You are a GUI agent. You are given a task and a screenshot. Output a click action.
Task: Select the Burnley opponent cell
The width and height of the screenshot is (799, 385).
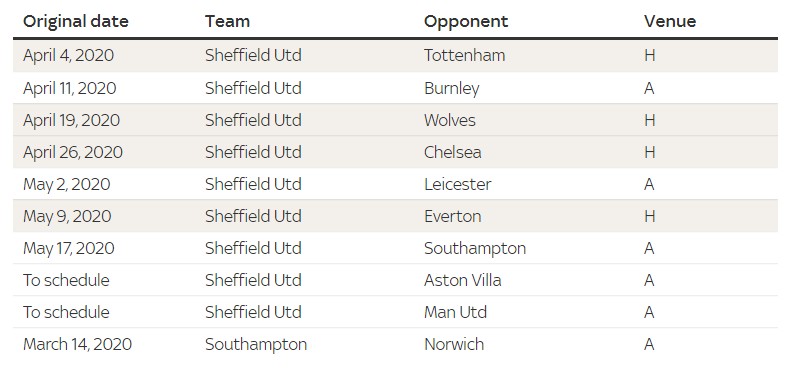coord(451,89)
